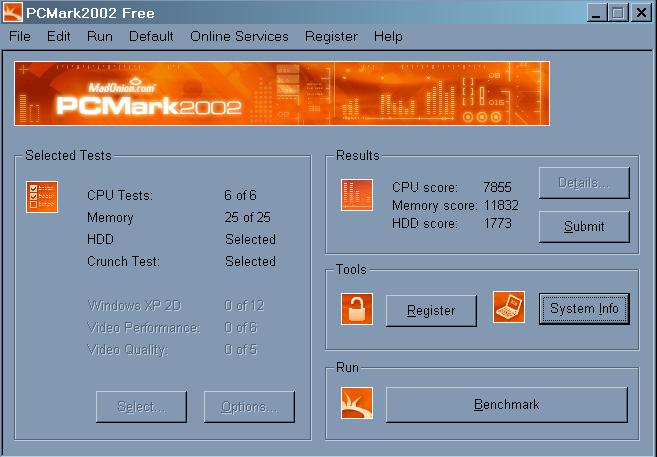
Task: Click the Select... tests button
Action: tap(141, 407)
